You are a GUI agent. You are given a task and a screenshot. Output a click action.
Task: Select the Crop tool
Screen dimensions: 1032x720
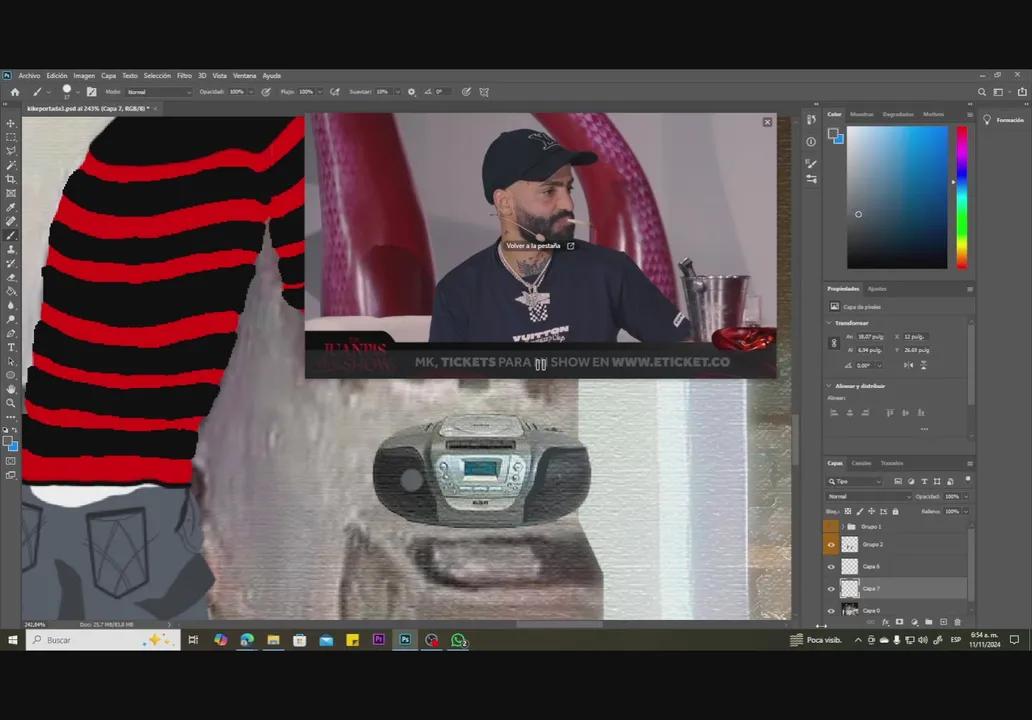[11, 179]
